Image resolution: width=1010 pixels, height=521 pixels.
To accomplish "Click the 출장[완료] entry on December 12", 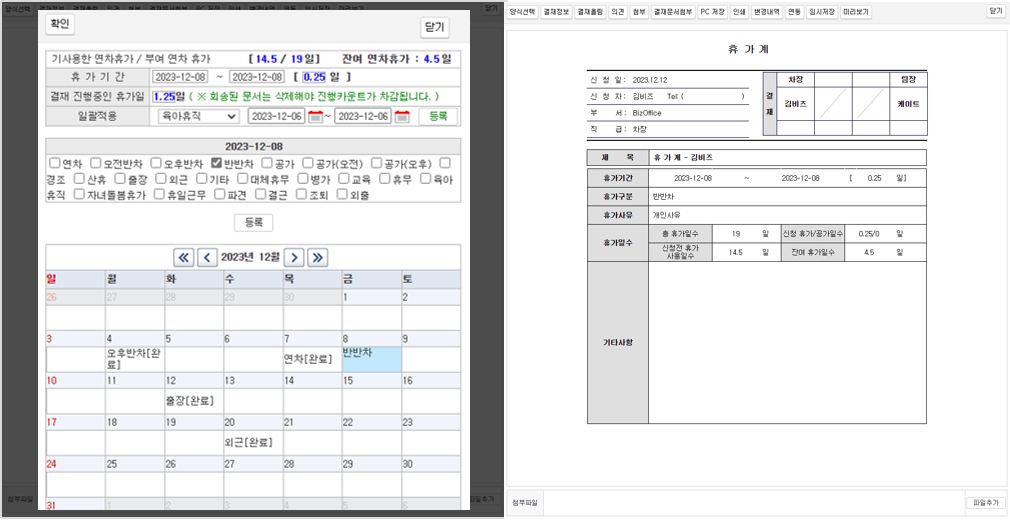I will tap(190, 401).
